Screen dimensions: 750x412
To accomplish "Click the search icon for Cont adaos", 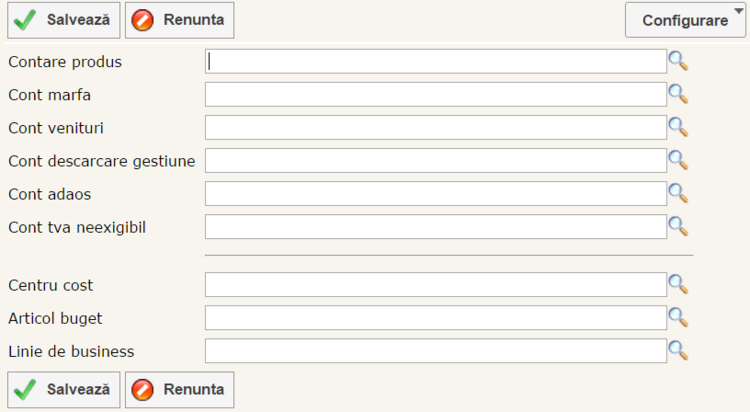I will coord(678,193).
